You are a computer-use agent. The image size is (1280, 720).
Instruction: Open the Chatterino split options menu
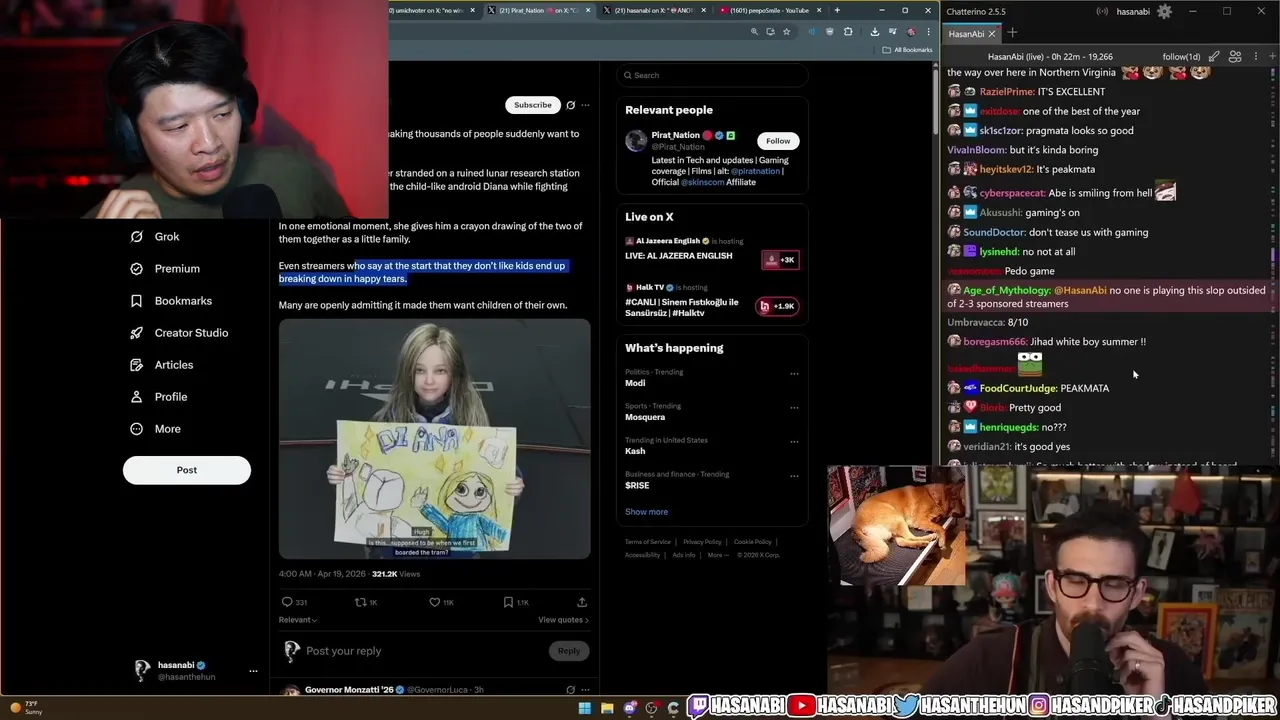pos(1258,57)
